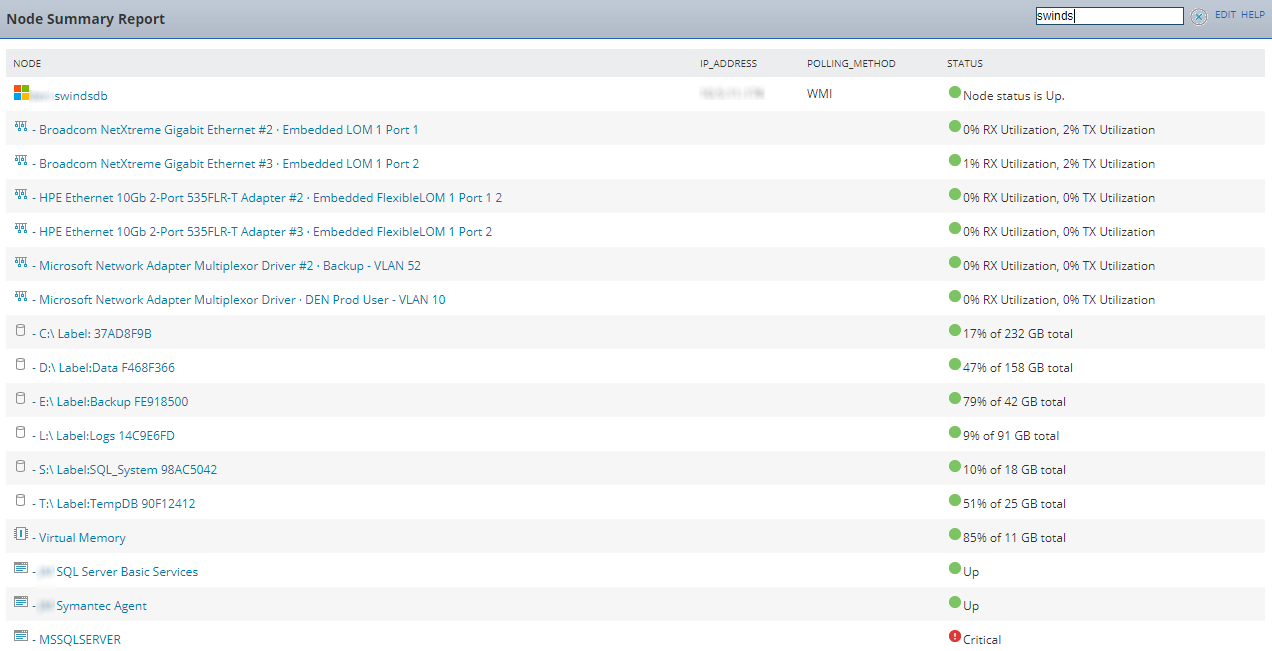This screenshot has height=651, width=1272.
Task: Open S:\ Label:SQL_System 98AC5042 volume link
Action: pyautogui.click(x=128, y=470)
